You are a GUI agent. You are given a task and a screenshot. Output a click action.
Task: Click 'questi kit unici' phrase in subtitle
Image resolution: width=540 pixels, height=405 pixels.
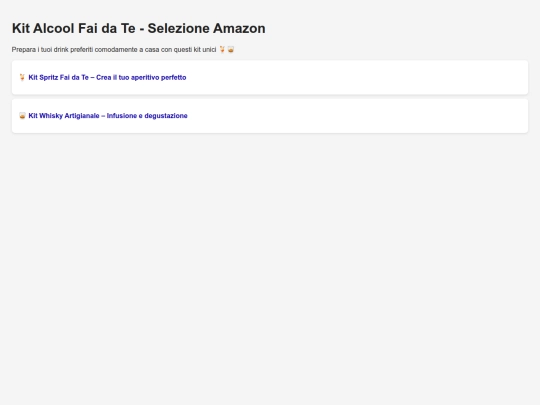tap(195, 50)
